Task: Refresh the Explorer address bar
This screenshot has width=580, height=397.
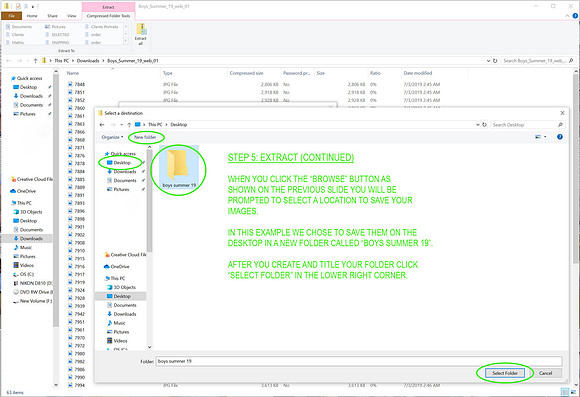Action: 495,61
